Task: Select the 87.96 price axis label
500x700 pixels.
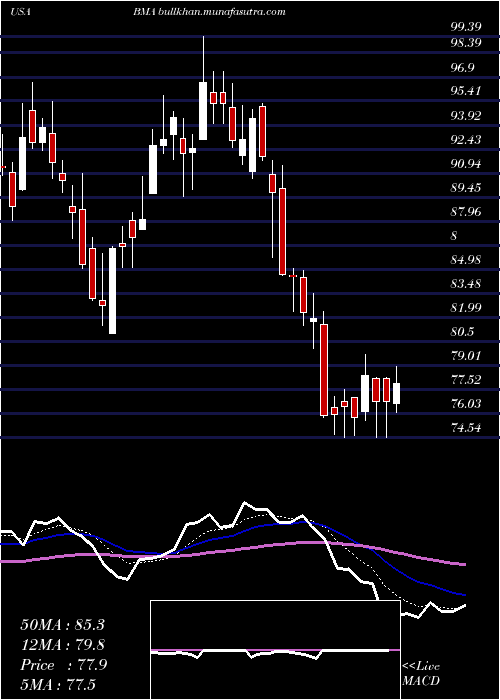Action: [x=466, y=212]
